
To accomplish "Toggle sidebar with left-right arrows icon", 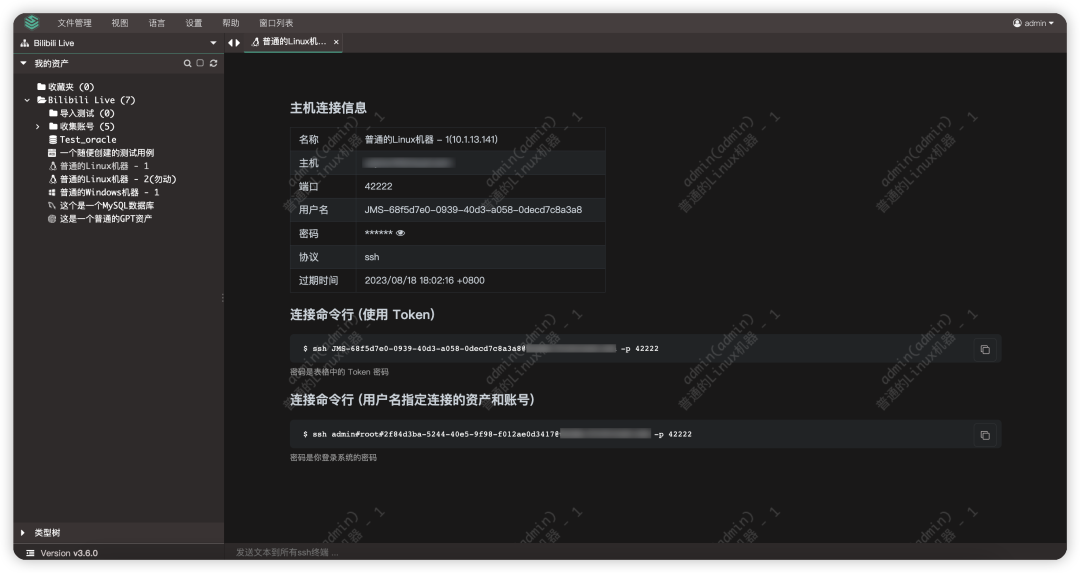I will tap(234, 43).
